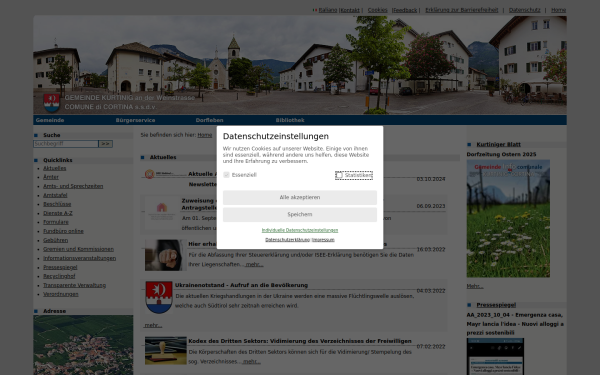Click the stamp image of Kodex article
The width and height of the screenshot is (600, 375).
(166, 351)
